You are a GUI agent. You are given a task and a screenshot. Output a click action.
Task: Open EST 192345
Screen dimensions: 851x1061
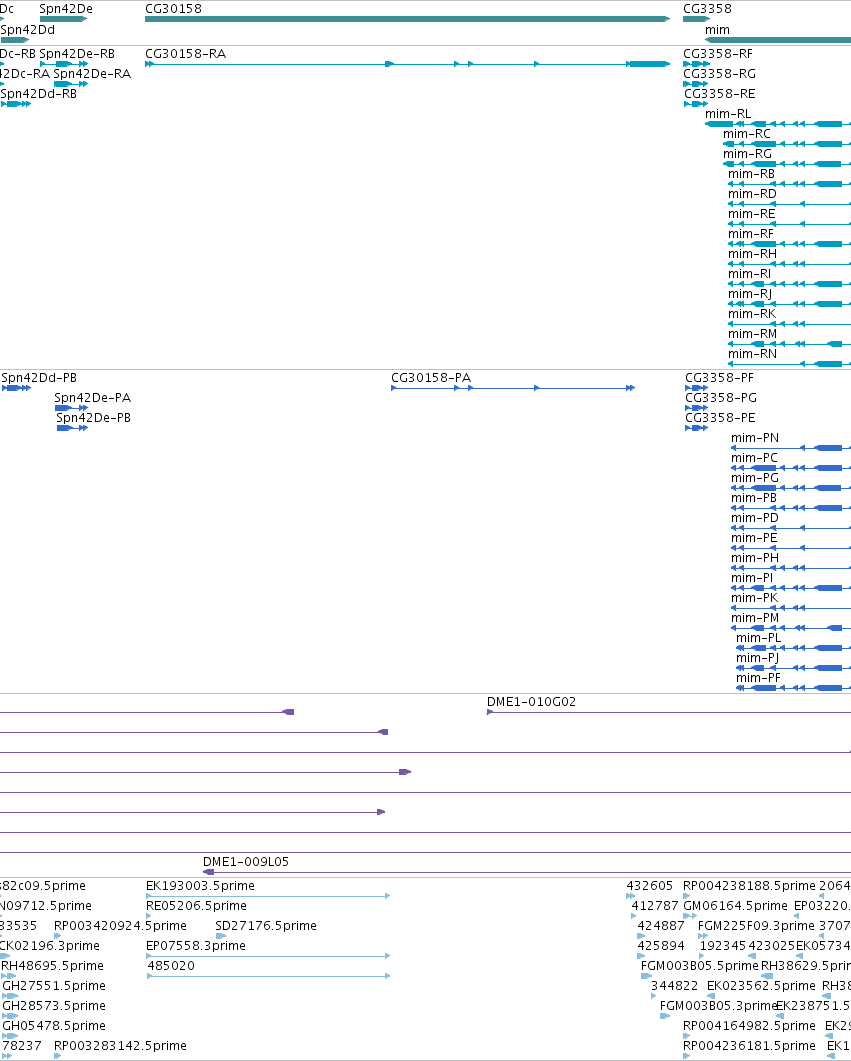(x=723, y=945)
